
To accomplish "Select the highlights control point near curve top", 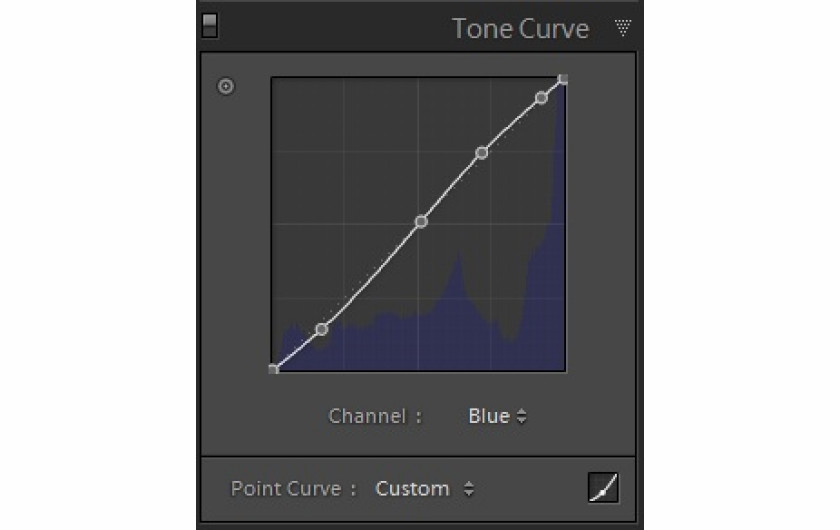I will click(x=541, y=98).
